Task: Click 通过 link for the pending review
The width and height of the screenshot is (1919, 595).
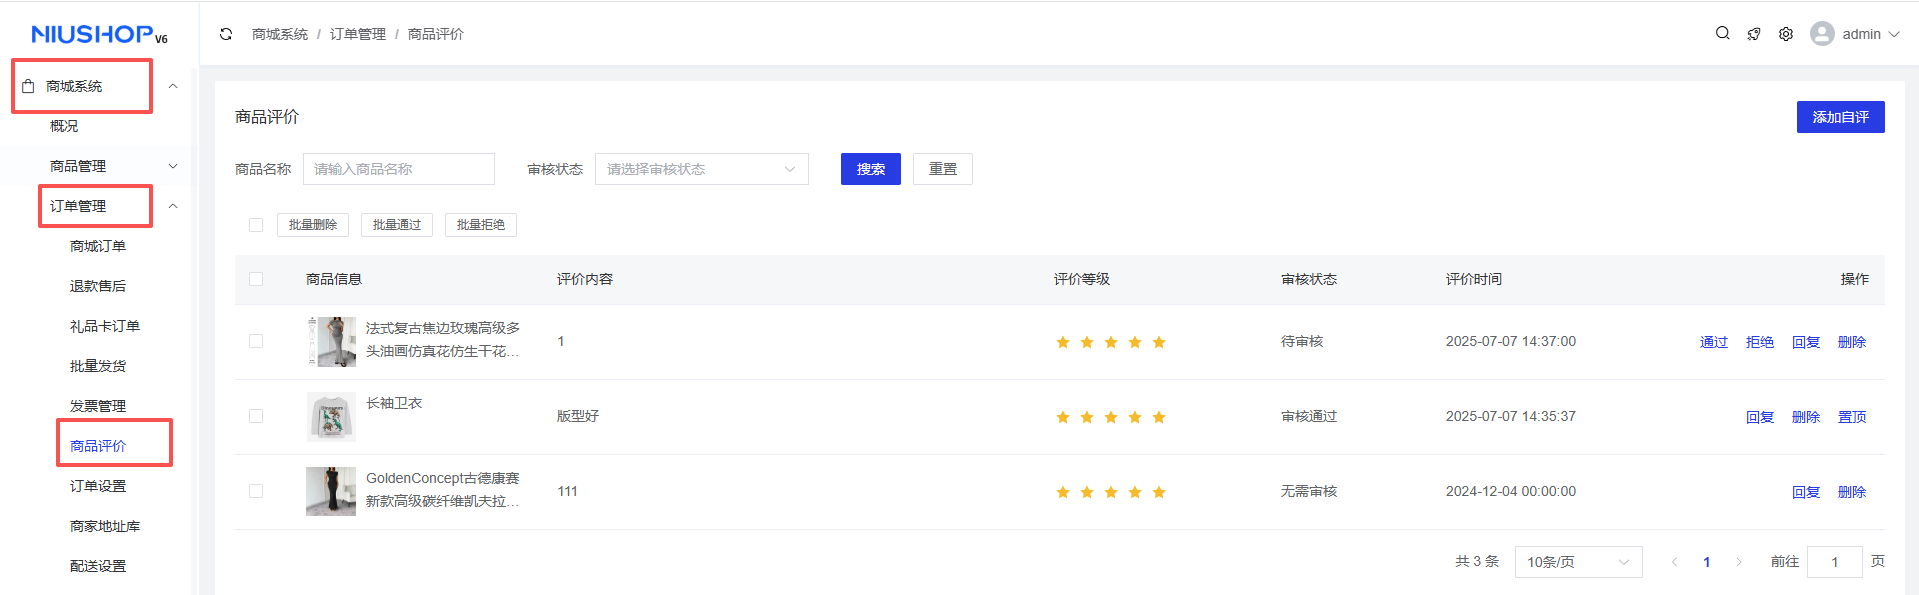Action: coord(1713,342)
